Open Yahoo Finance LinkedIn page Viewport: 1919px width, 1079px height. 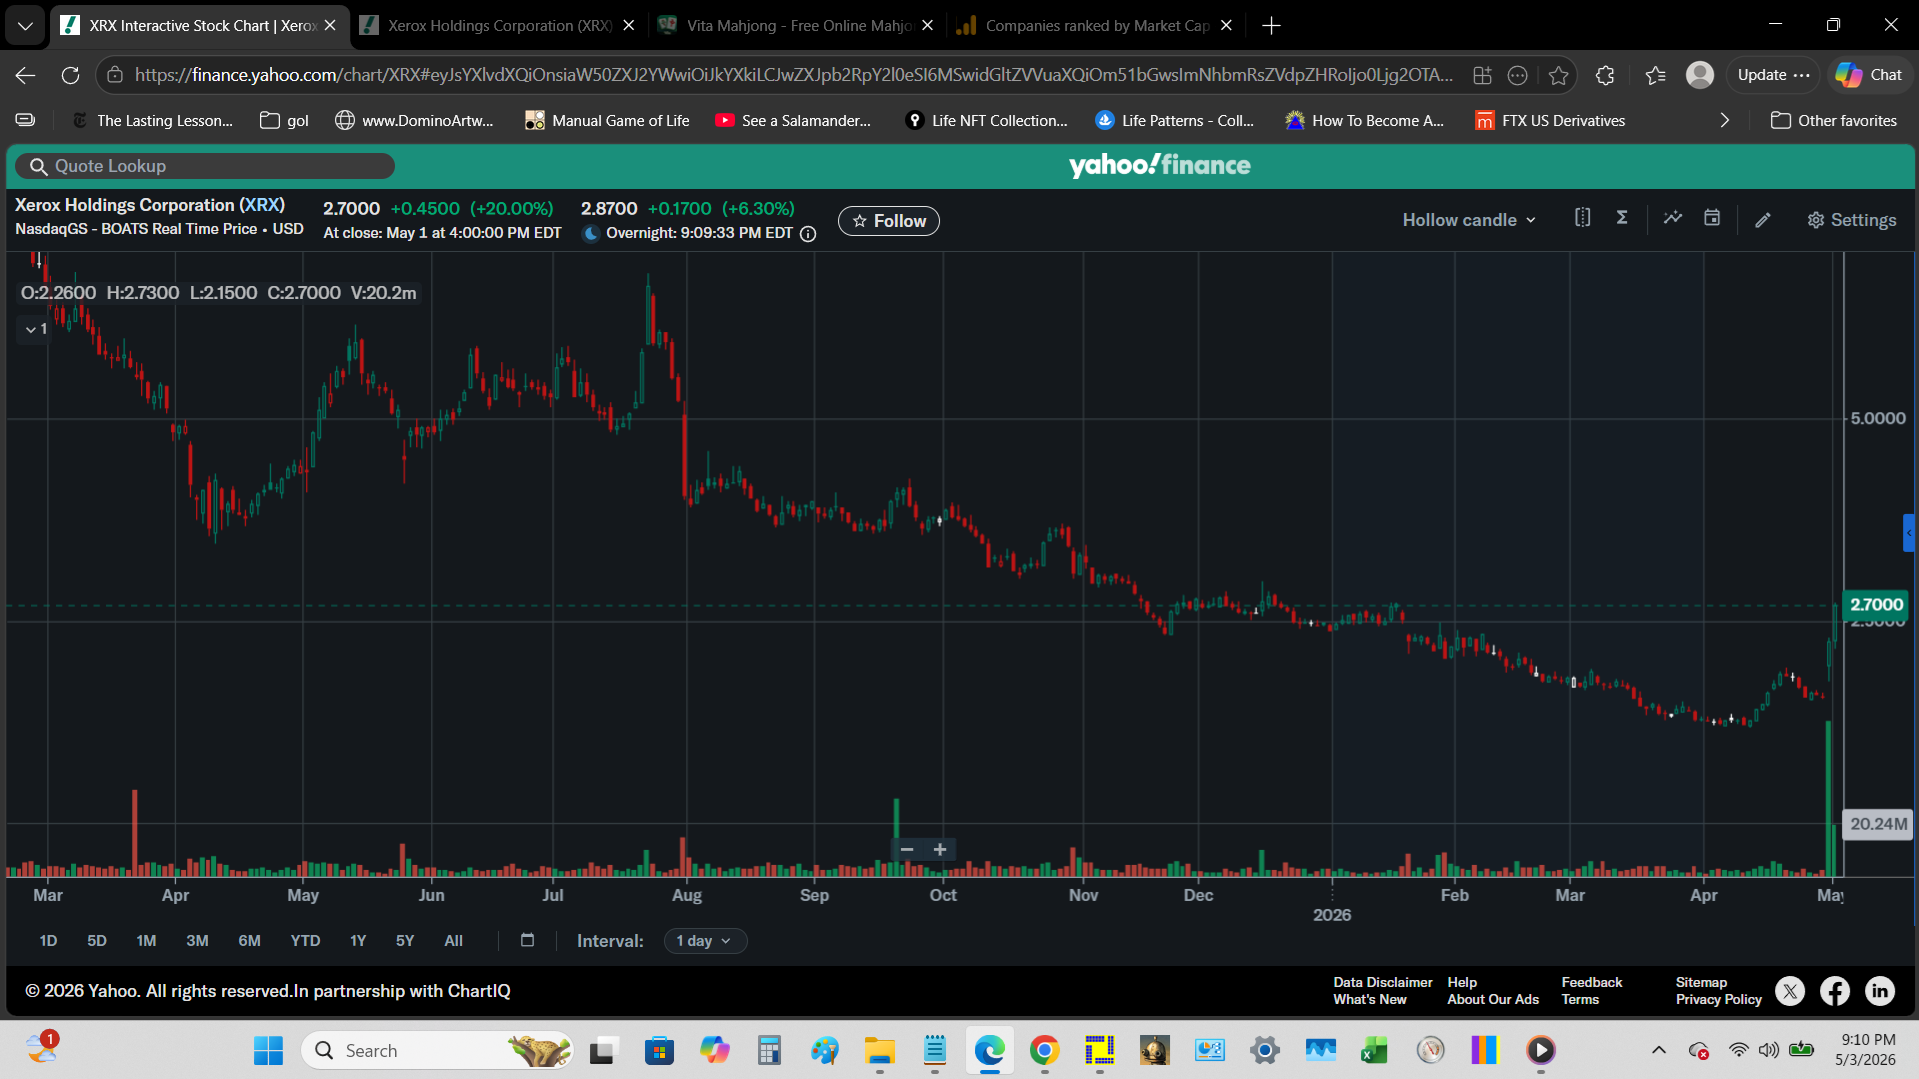1880,991
